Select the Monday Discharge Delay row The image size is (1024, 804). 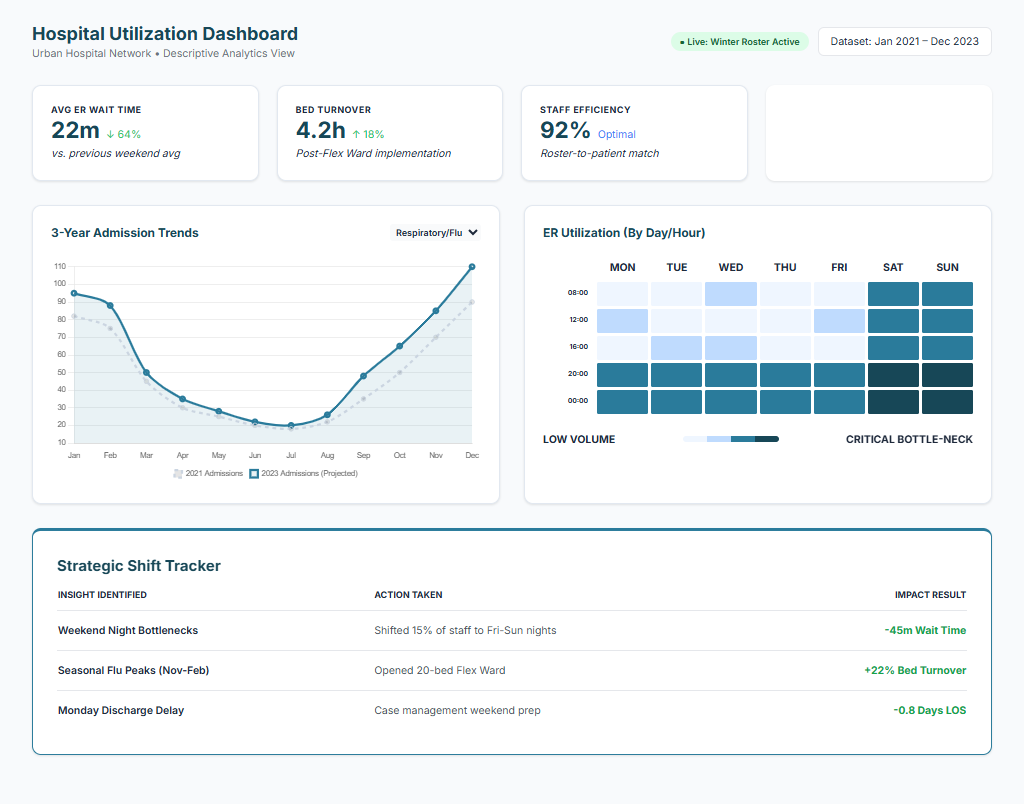511,711
